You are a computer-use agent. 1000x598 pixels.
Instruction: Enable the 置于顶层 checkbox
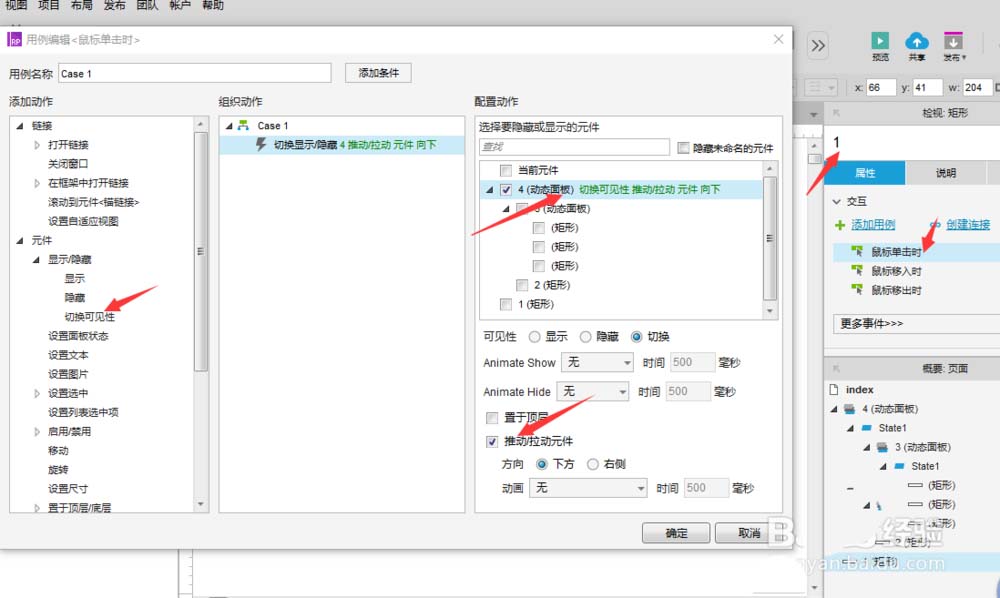[492, 418]
